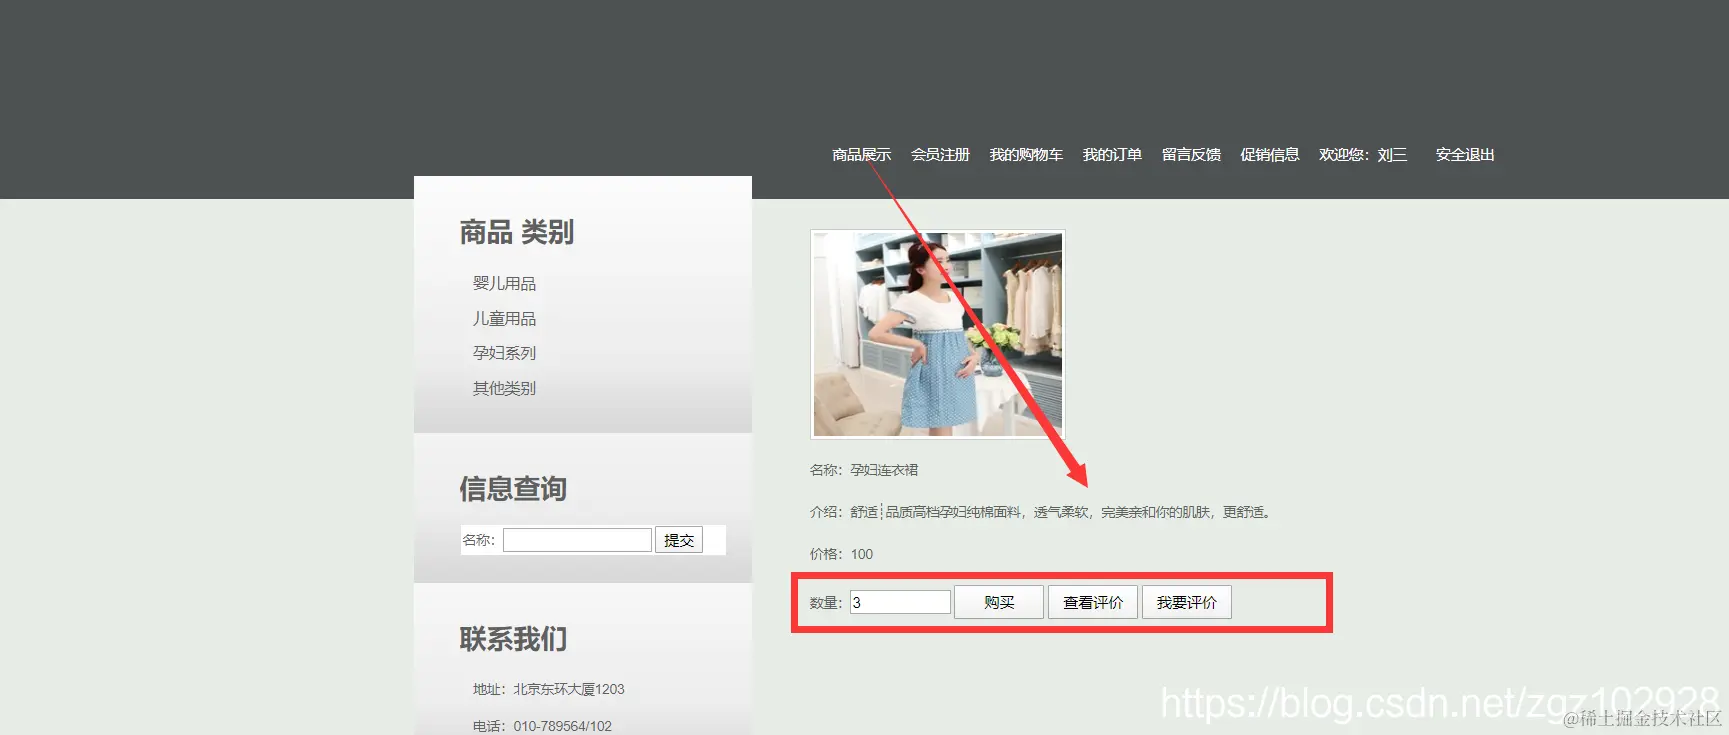Browse the 儿童用品 category
This screenshot has height=735, width=1729.
click(504, 319)
